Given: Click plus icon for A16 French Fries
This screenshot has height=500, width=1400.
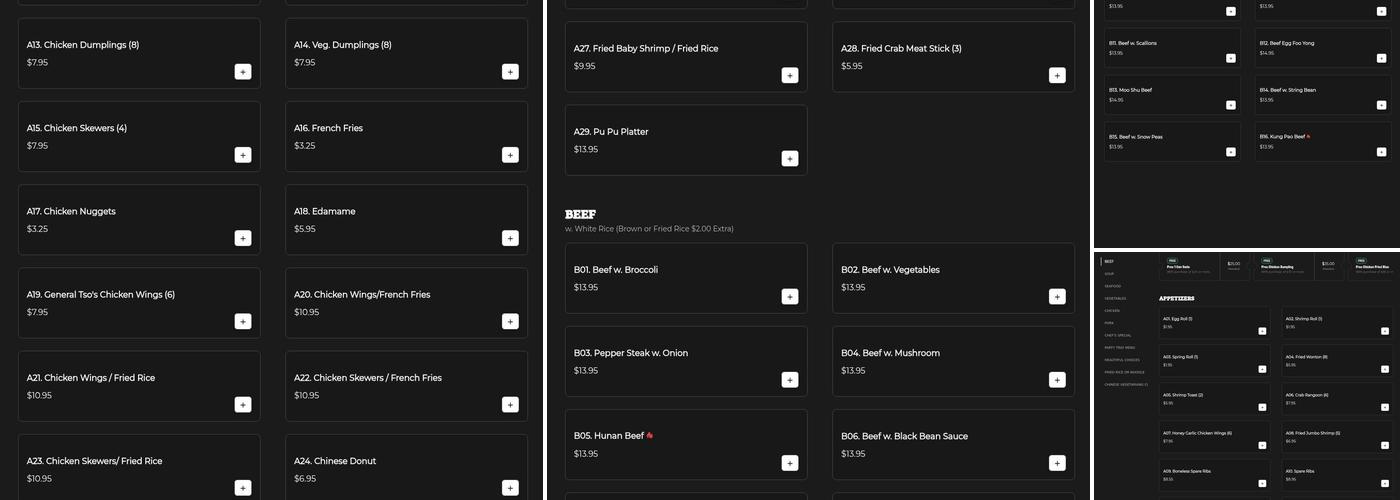Looking at the screenshot, I should 510,155.
